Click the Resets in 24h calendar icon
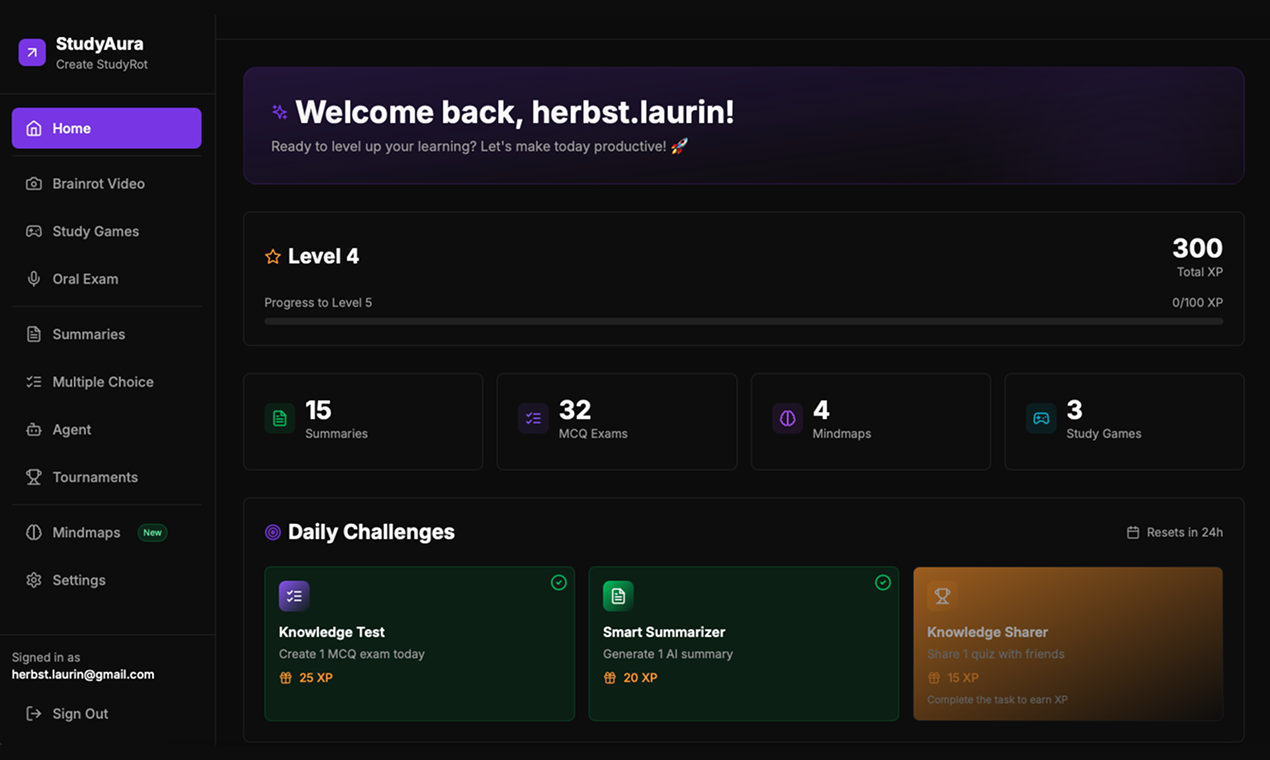The width and height of the screenshot is (1270, 760). pyautogui.click(x=1133, y=533)
